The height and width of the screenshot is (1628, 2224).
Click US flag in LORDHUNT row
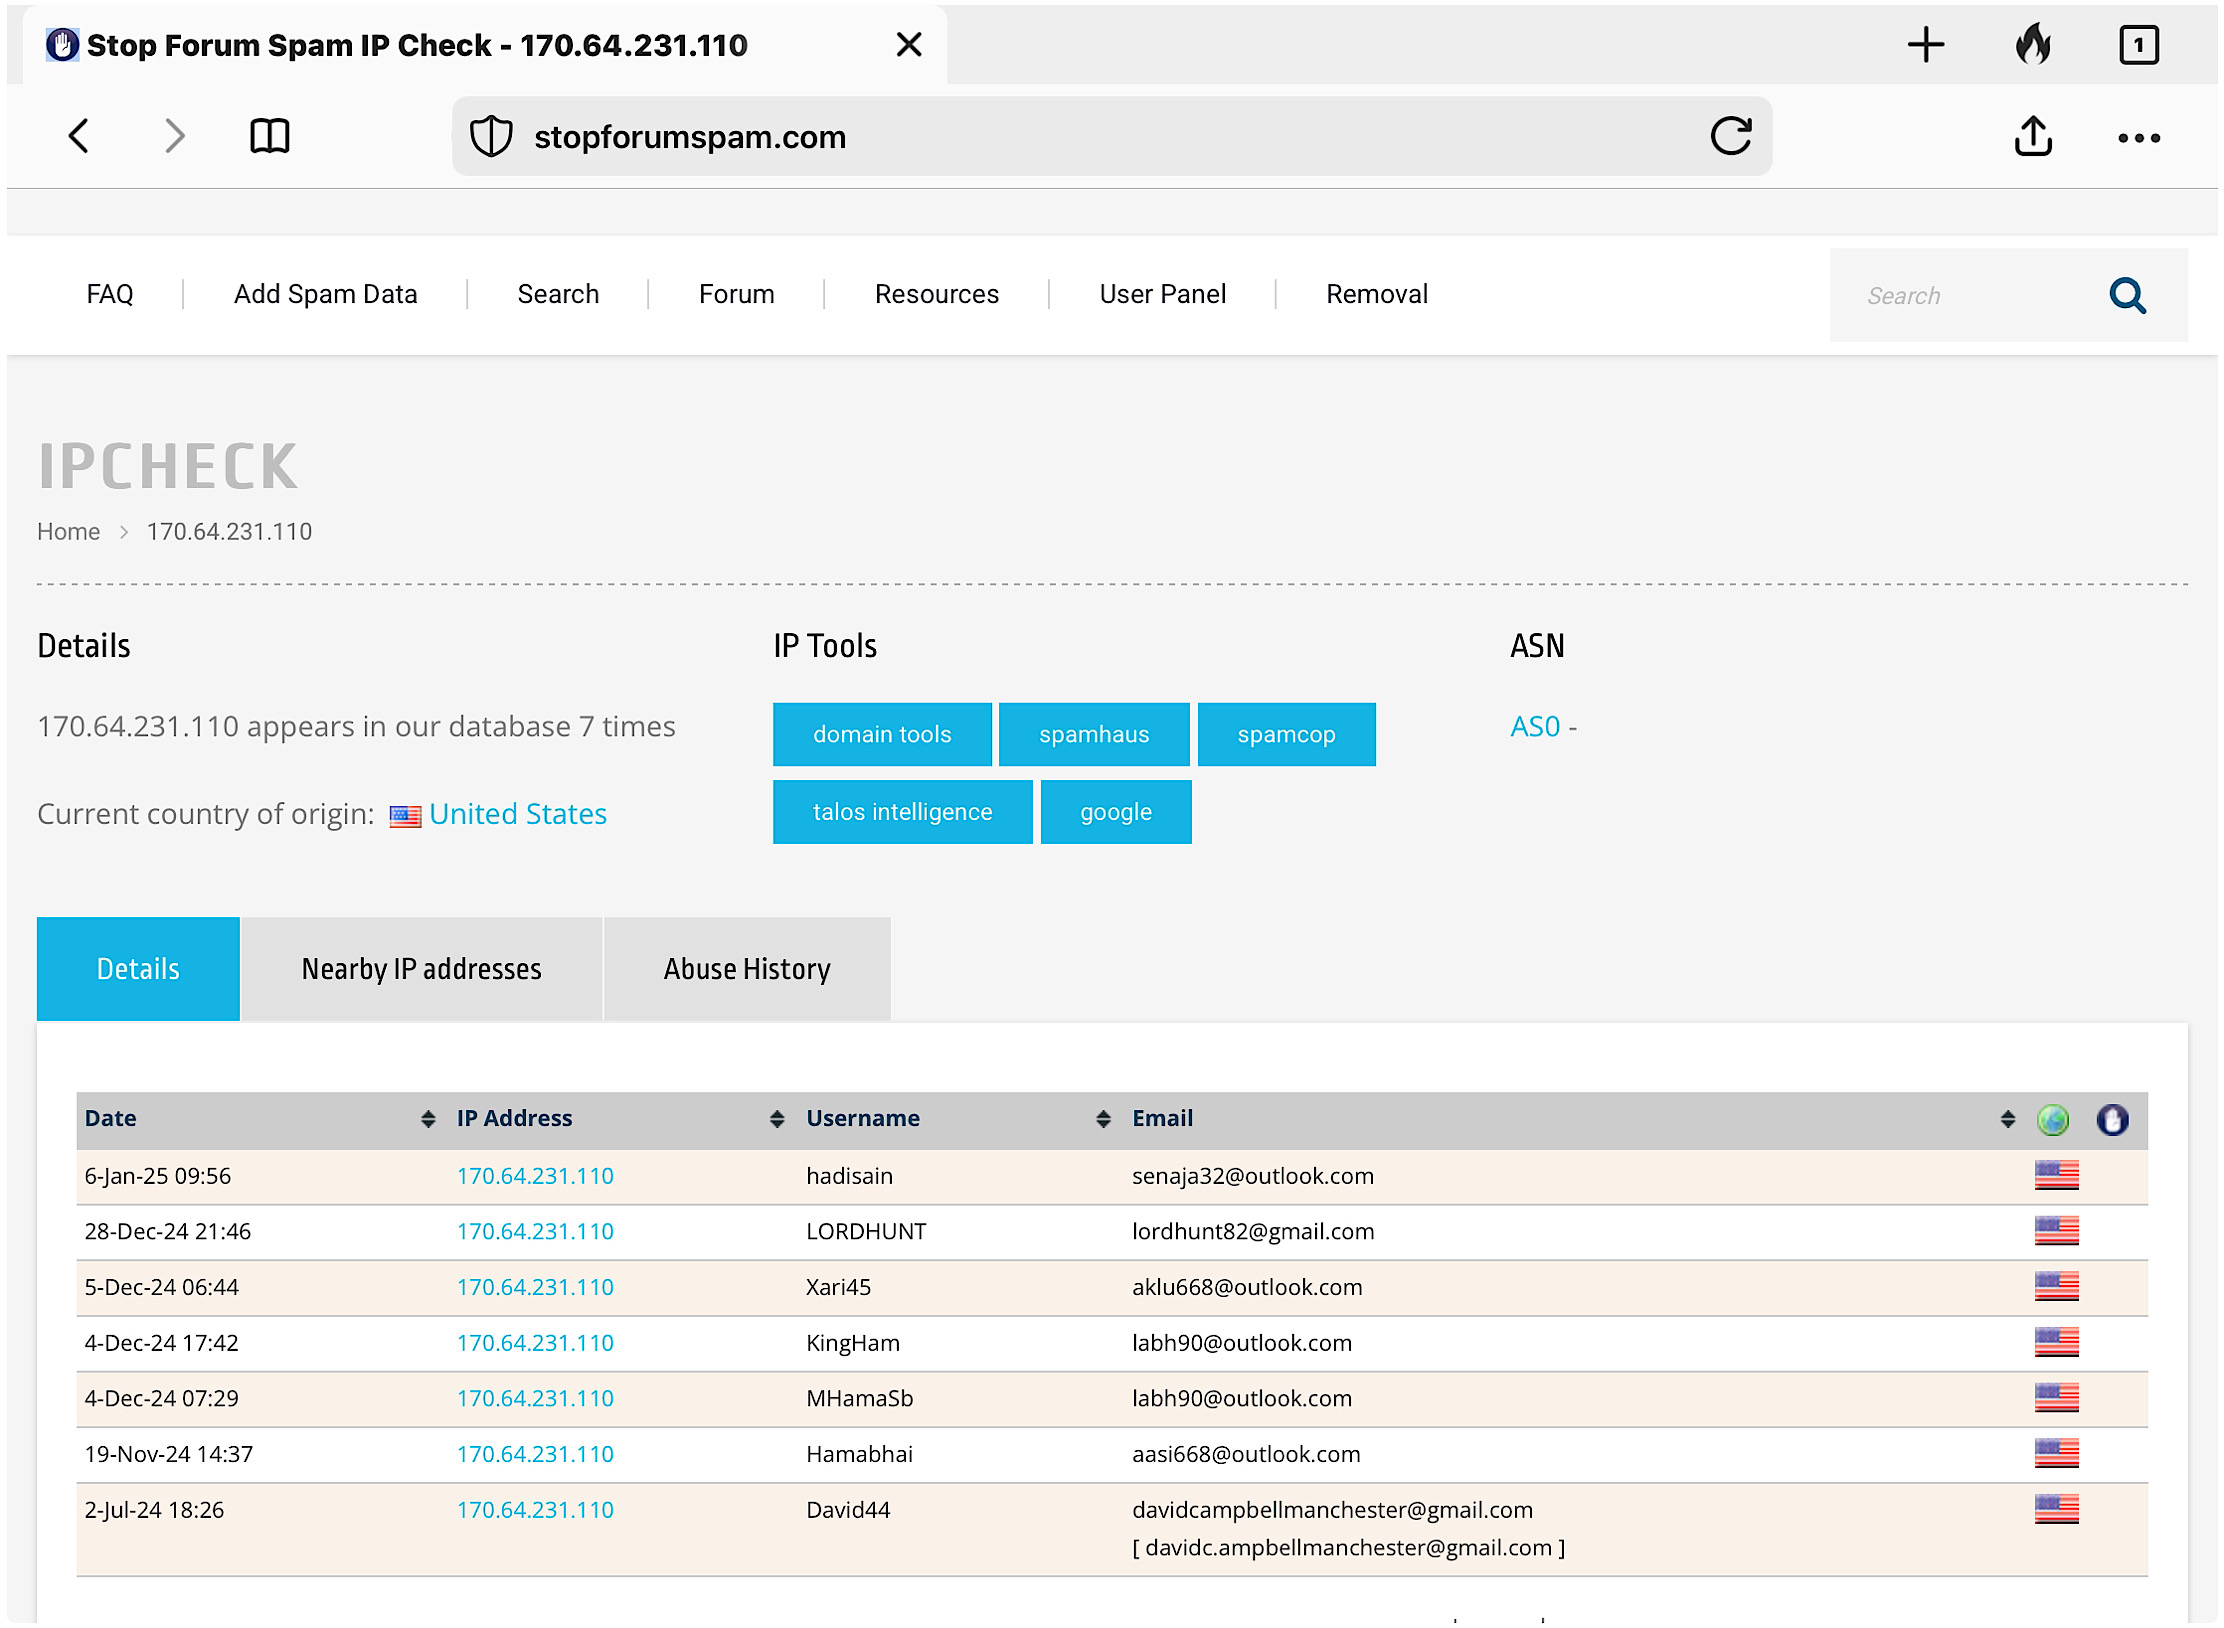(x=2056, y=1231)
